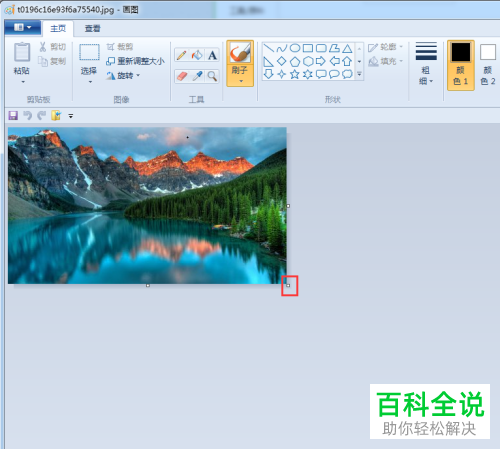Click the 复制 (Copy) button
The width and height of the screenshot is (500, 449).
click(53, 61)
